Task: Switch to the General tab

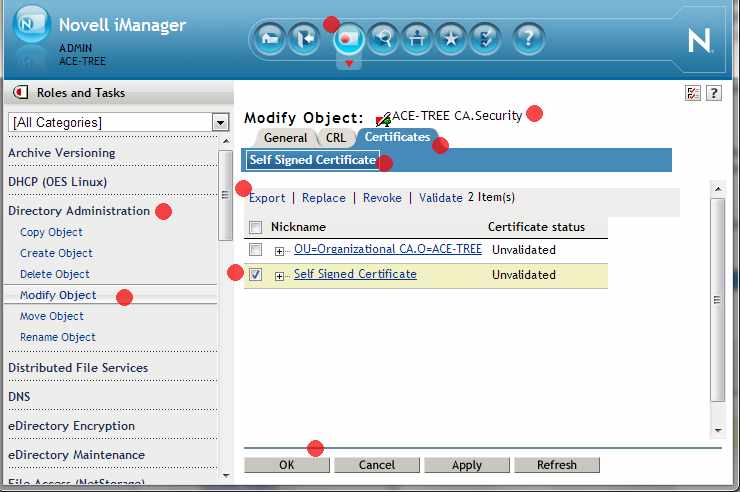Action: point(285,138)
